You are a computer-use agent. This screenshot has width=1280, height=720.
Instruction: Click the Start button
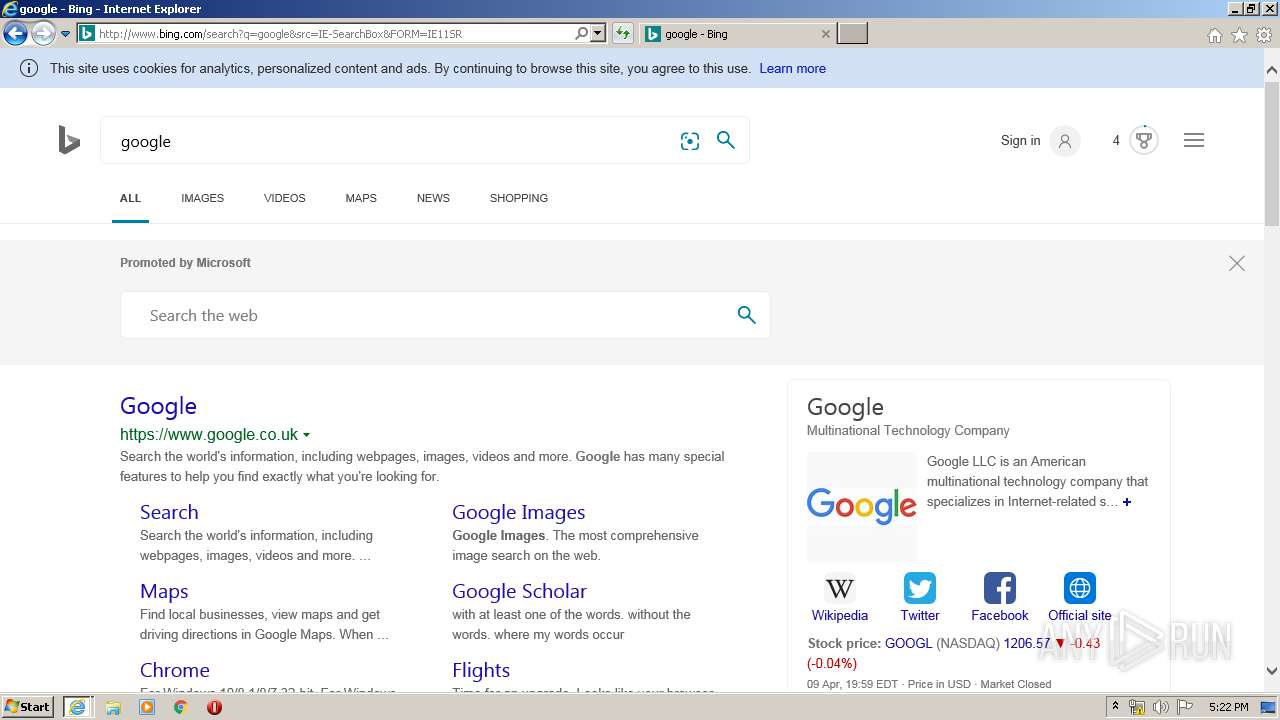(28, 707)
